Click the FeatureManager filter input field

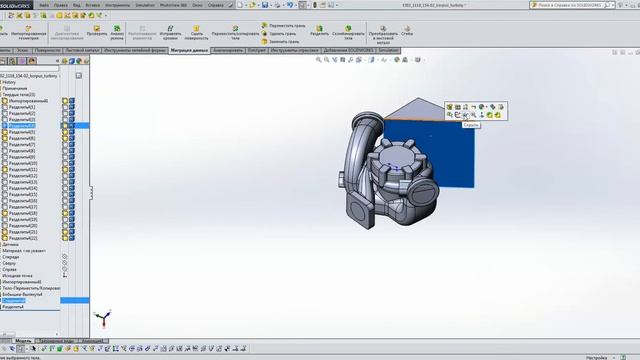pos(29,69)
